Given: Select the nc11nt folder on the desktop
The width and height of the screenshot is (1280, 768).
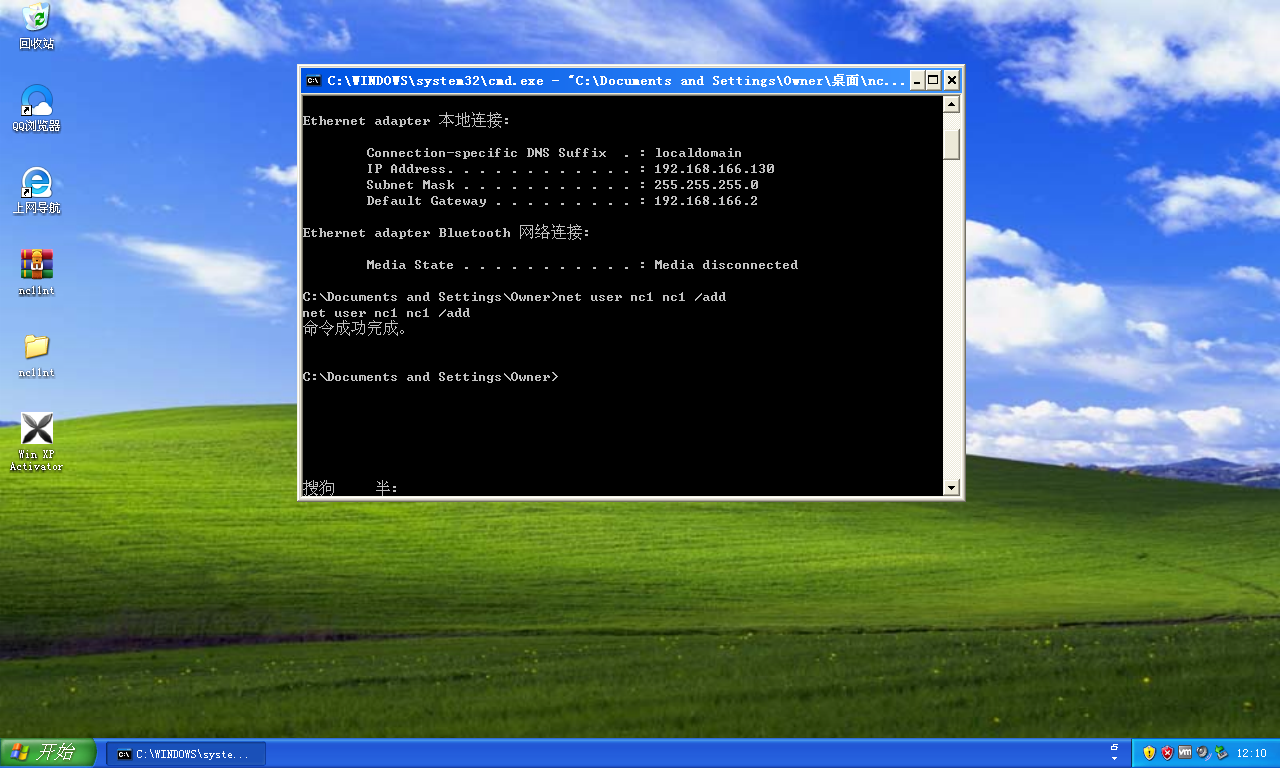Looking at the screenshot, I should 37,355.
